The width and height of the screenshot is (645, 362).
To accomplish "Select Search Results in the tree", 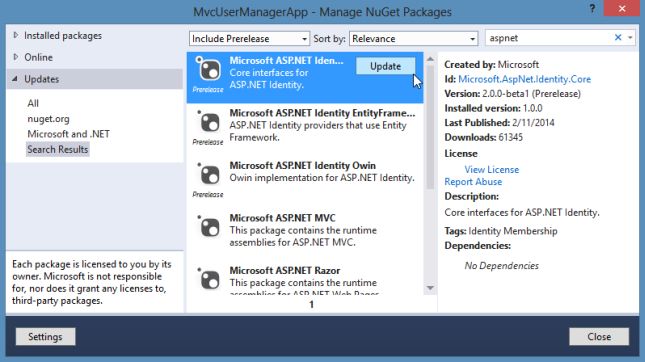I will pyautogui.click(x=58, y=149).
